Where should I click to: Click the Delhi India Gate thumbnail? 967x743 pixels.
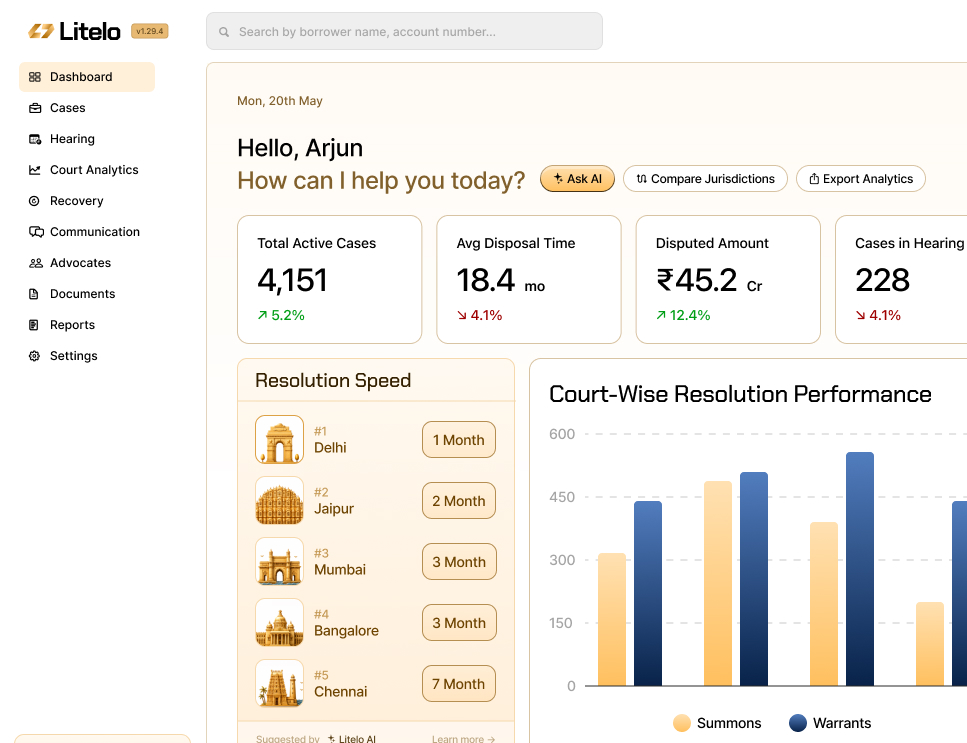coord(279,440)
